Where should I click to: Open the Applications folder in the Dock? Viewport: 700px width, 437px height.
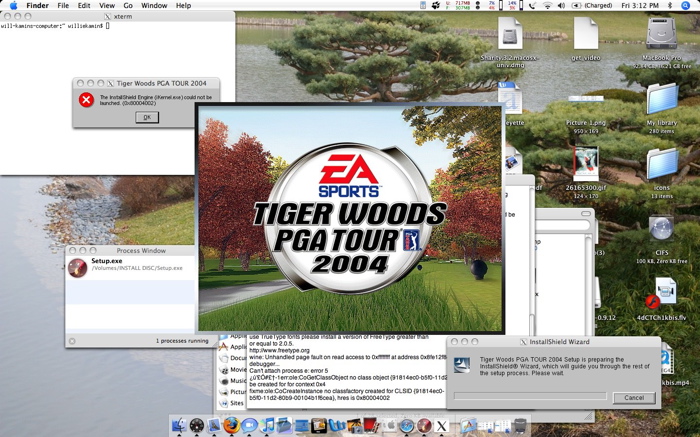(x=468, y=425)
